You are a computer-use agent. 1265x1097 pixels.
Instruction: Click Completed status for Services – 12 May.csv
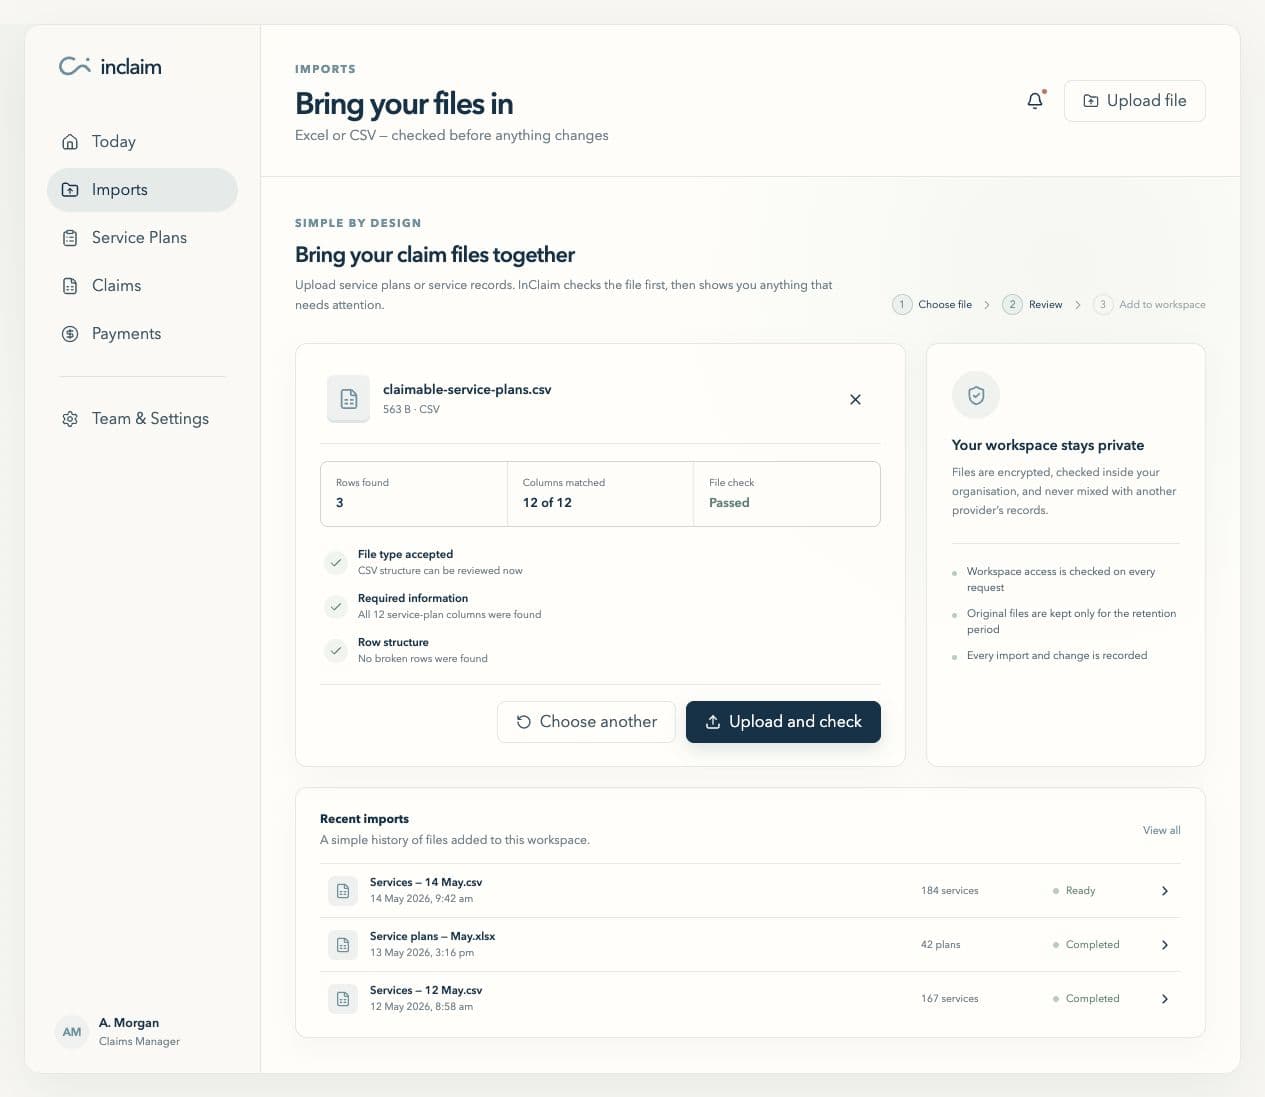tap(1086, 998)
